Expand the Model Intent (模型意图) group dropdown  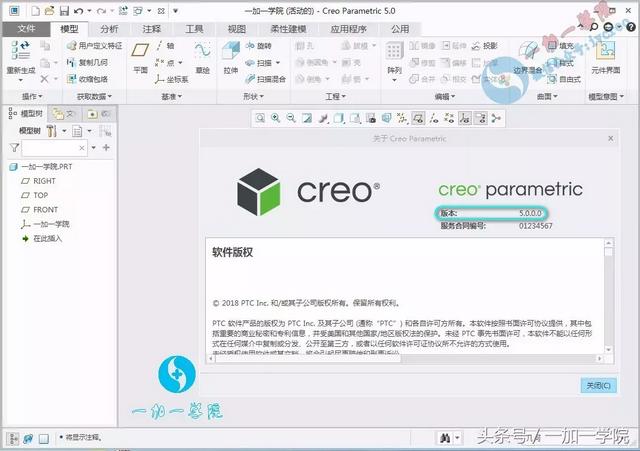[606, 96]
